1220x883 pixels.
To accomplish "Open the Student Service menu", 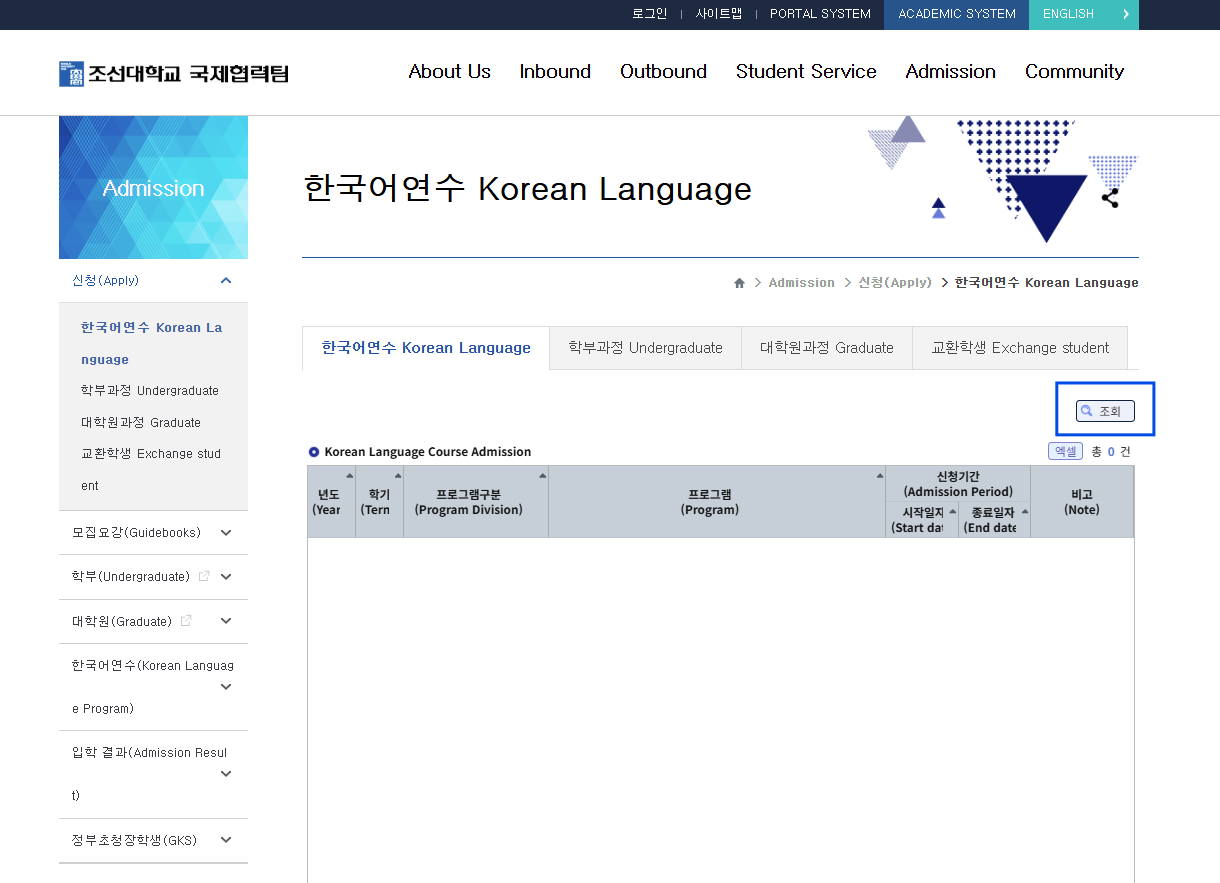I will (805, 72).
